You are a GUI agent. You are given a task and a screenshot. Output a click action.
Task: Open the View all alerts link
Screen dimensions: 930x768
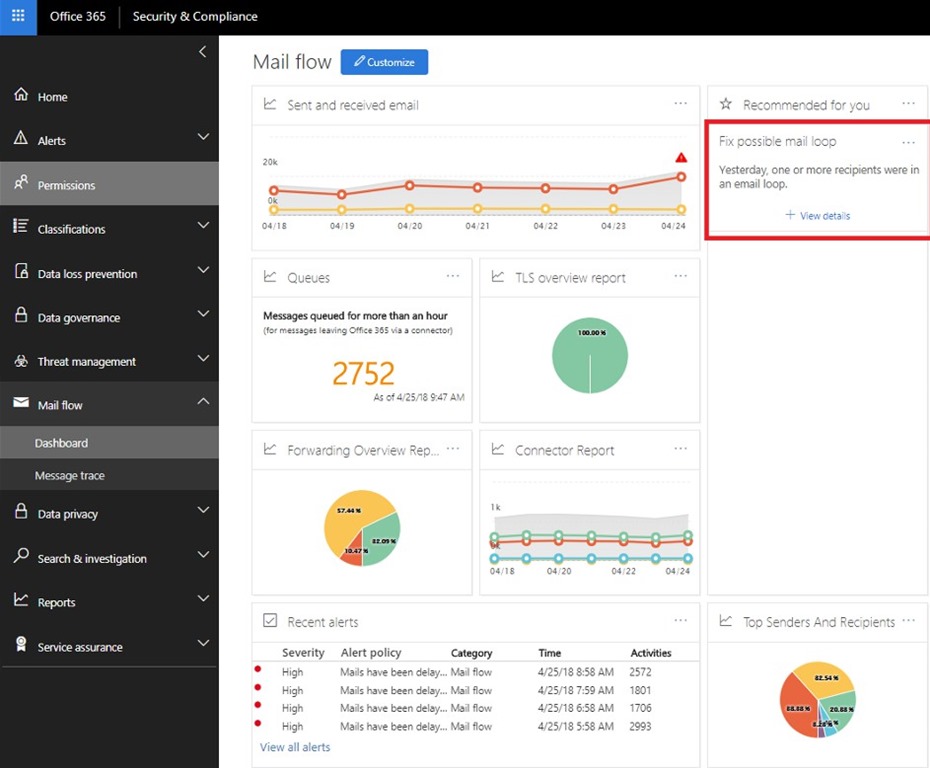(x=295, y=747)
